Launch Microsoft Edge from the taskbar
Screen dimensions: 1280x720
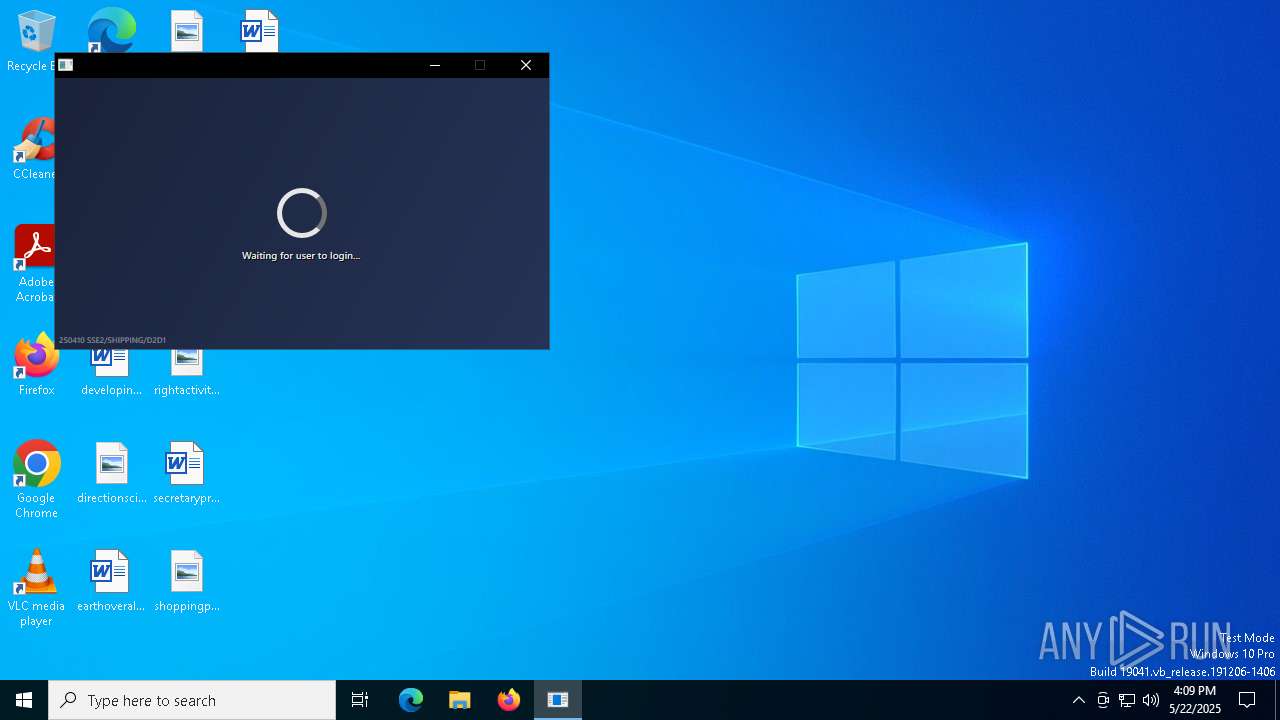pyautogui.click(x=411, y=700)
